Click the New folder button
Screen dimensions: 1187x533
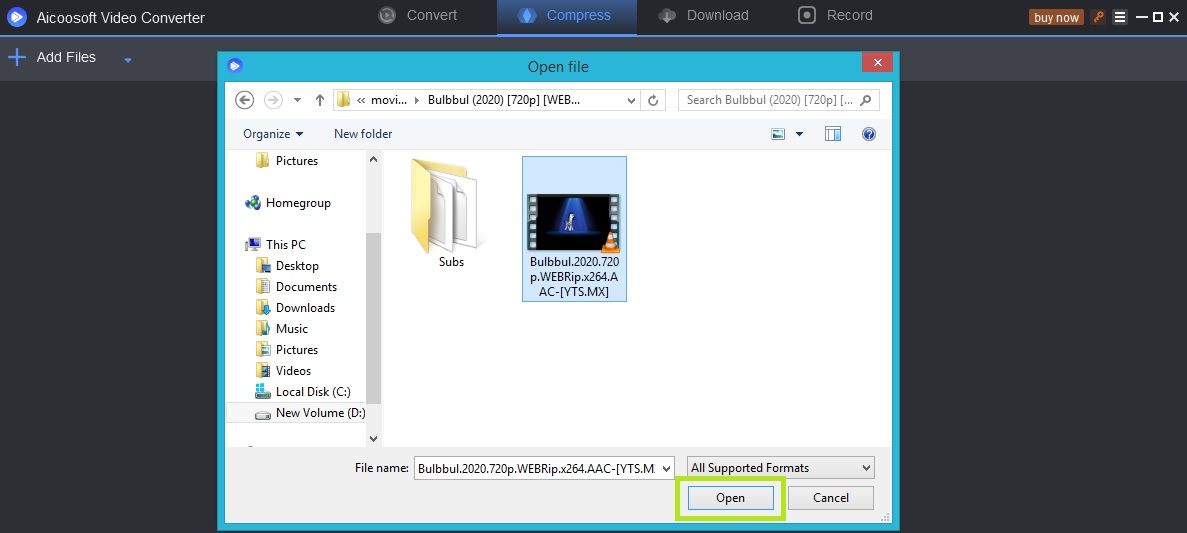point(363,134)
